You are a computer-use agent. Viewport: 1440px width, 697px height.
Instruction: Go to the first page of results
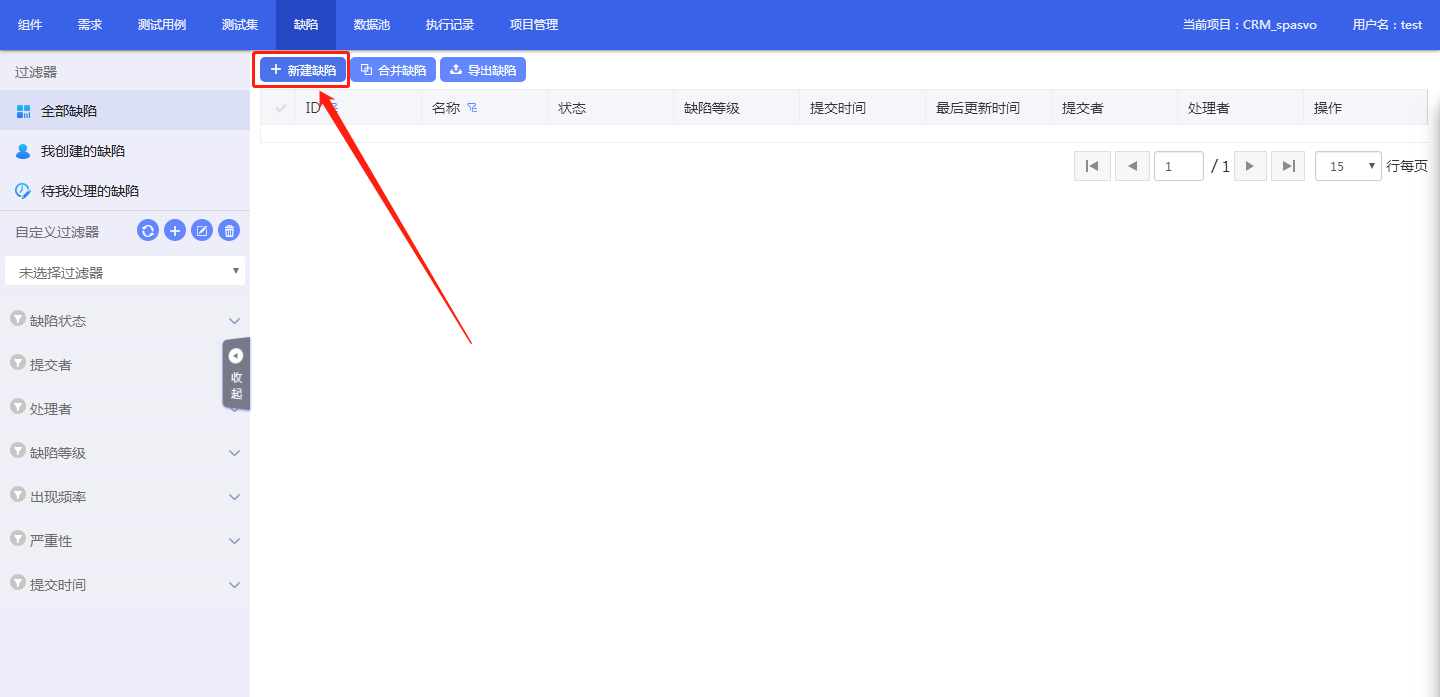[1092, 166]
